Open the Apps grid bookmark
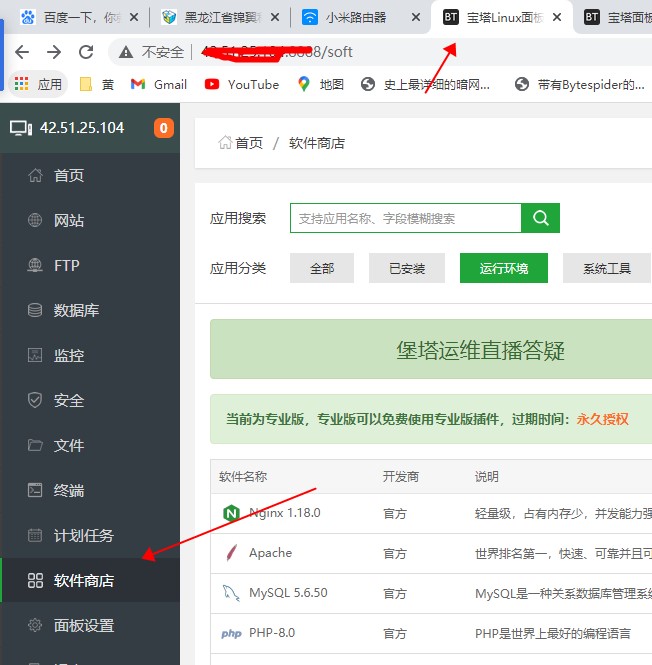Image resolution: width=652 pixels, height=665 pixels. 38,84
